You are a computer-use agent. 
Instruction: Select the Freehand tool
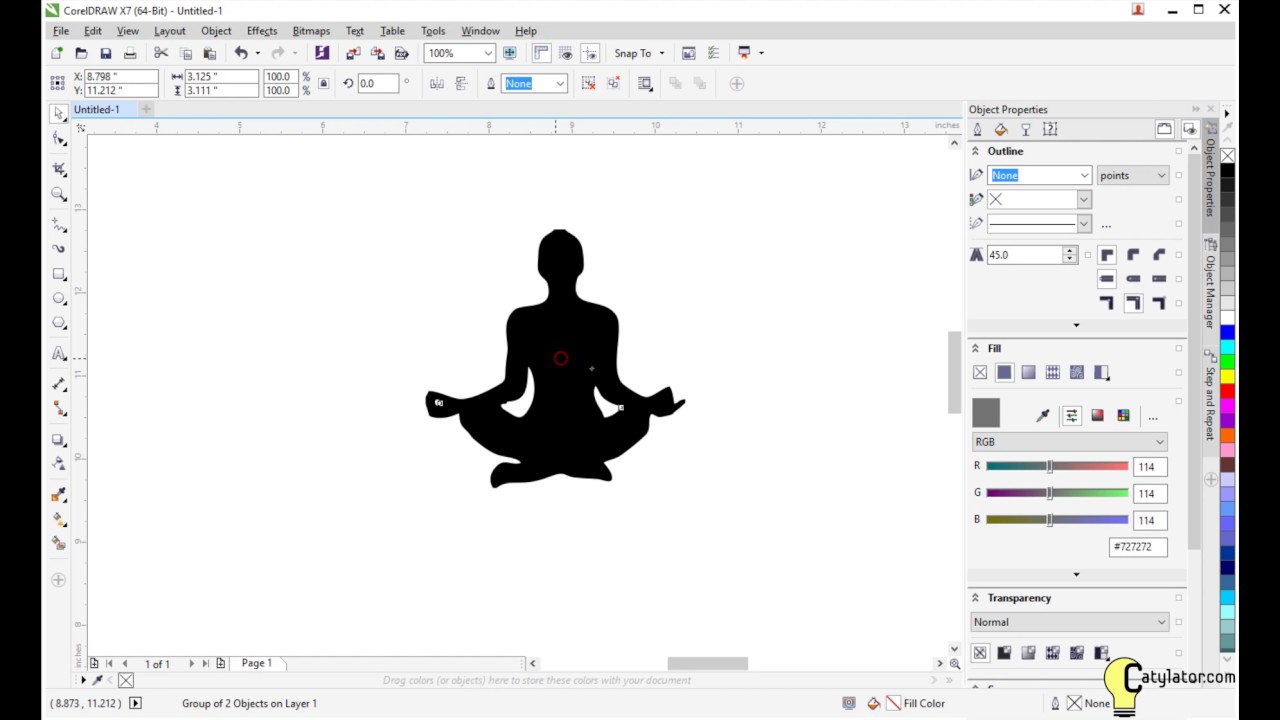pyautogui.click(x=59, y=224)
